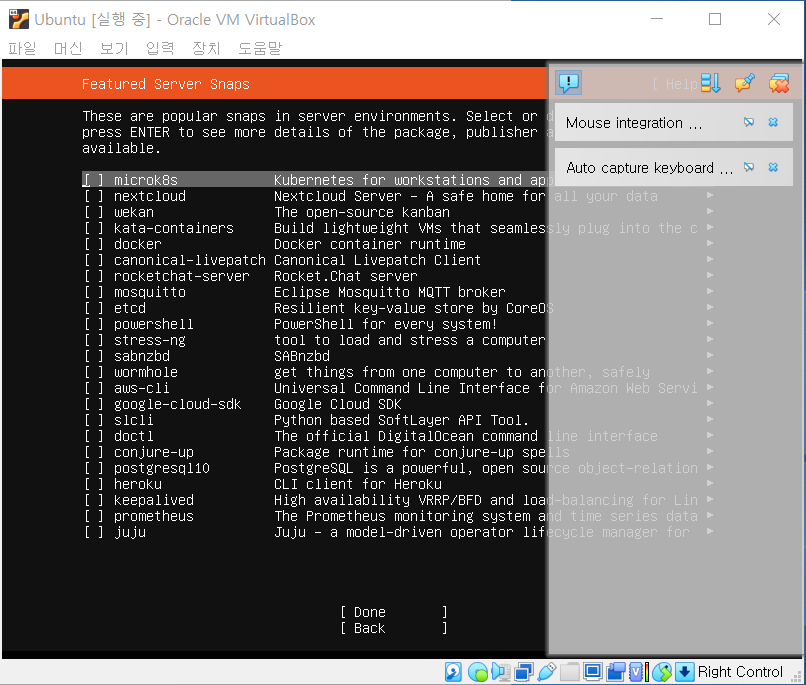Click the network adapters status icon
Viewport: 806px width, 685px height.
click(x=524, y=672)
